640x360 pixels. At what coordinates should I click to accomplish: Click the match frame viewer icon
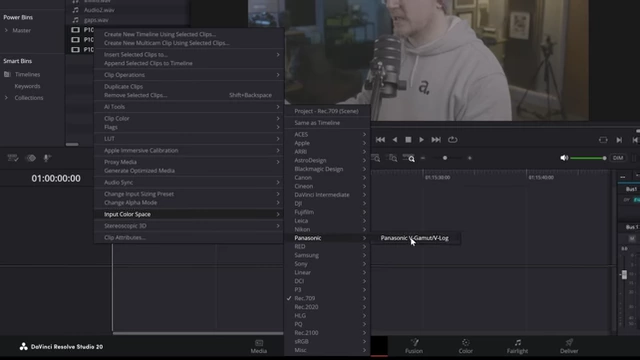[603, 140]
